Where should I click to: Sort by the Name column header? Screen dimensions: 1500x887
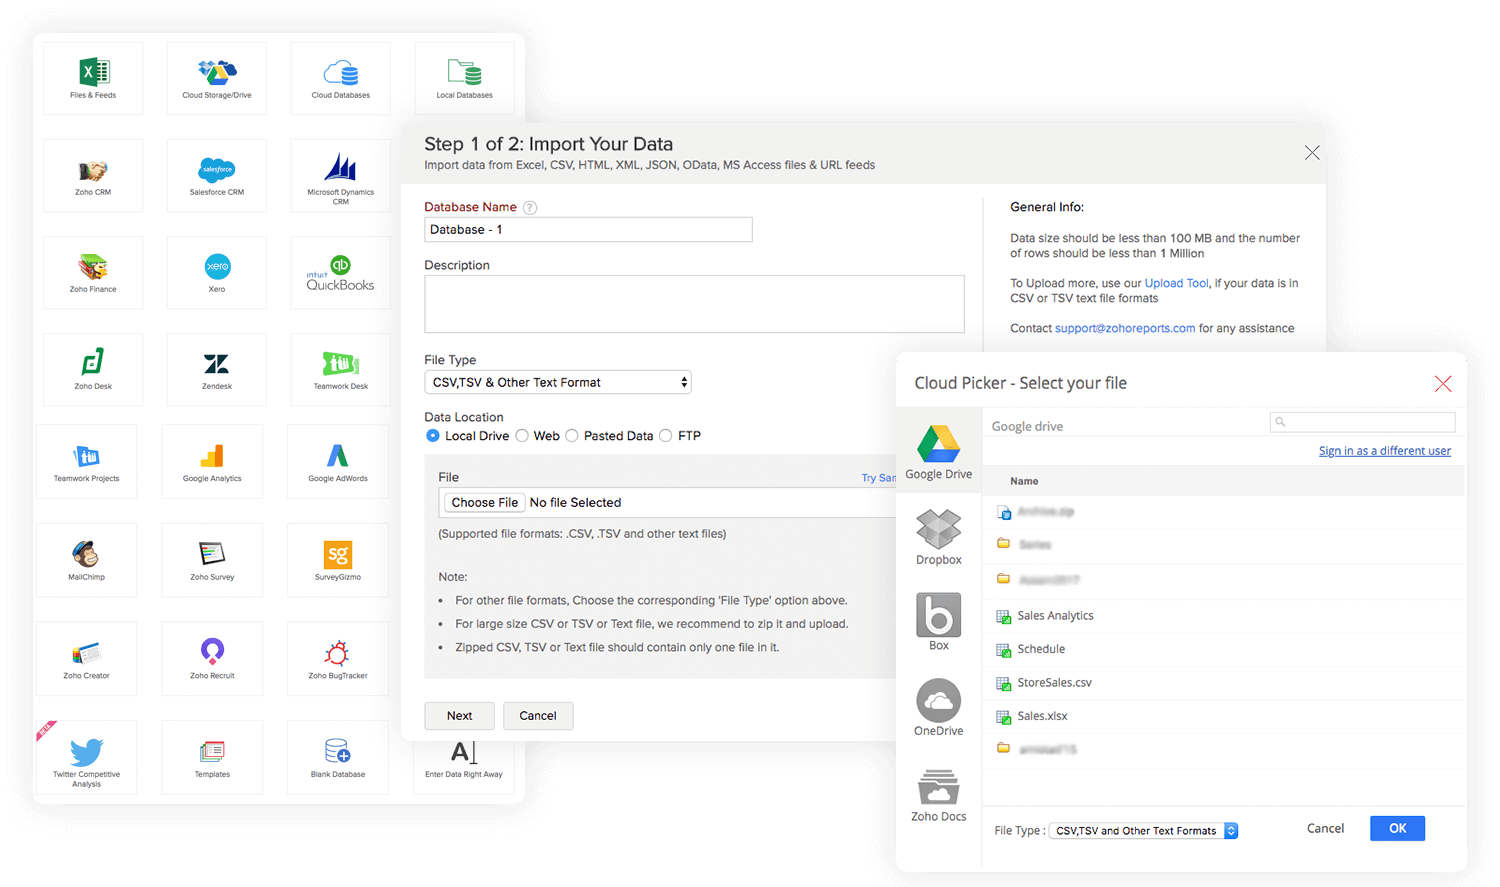pos(1024,481)
